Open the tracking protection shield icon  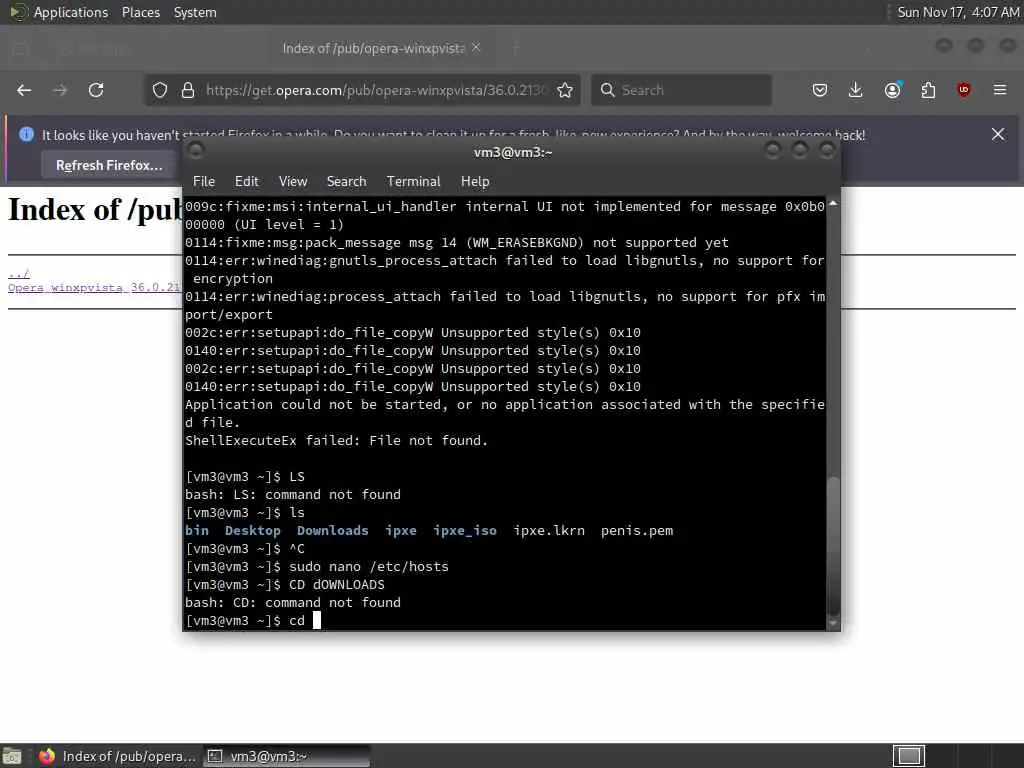[x=160, y=90]
